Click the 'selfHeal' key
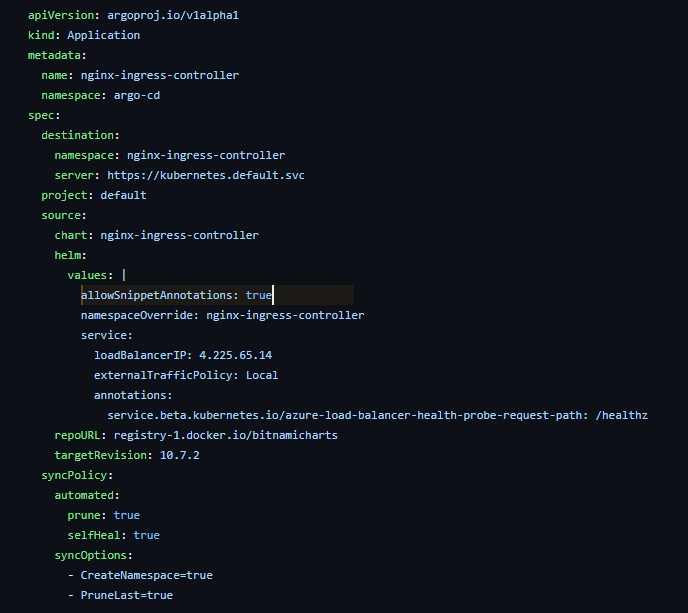This screenshot has width=688, height=613. click(93, 535)
